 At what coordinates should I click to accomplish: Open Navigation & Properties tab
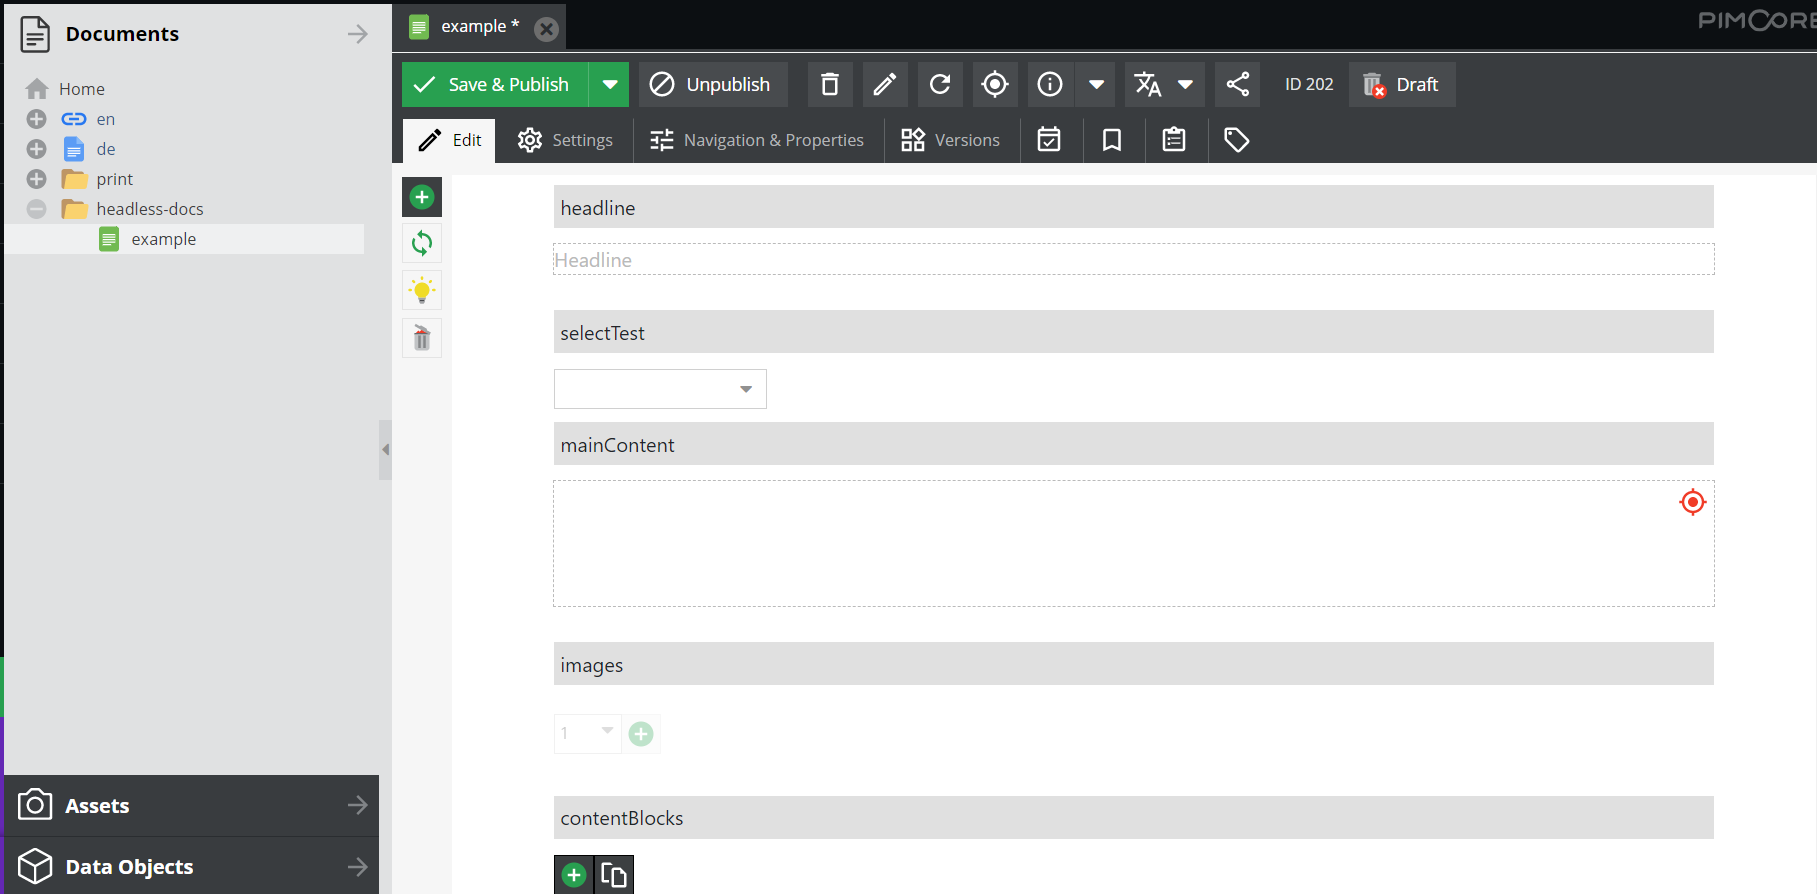click(756, 140)
